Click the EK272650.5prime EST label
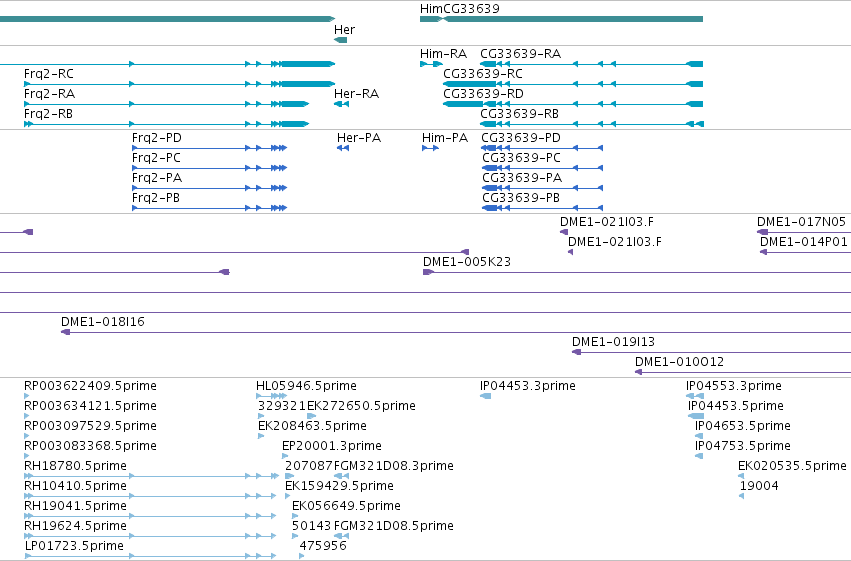Screen dimensions: 851x561 (x=361, y=406)
